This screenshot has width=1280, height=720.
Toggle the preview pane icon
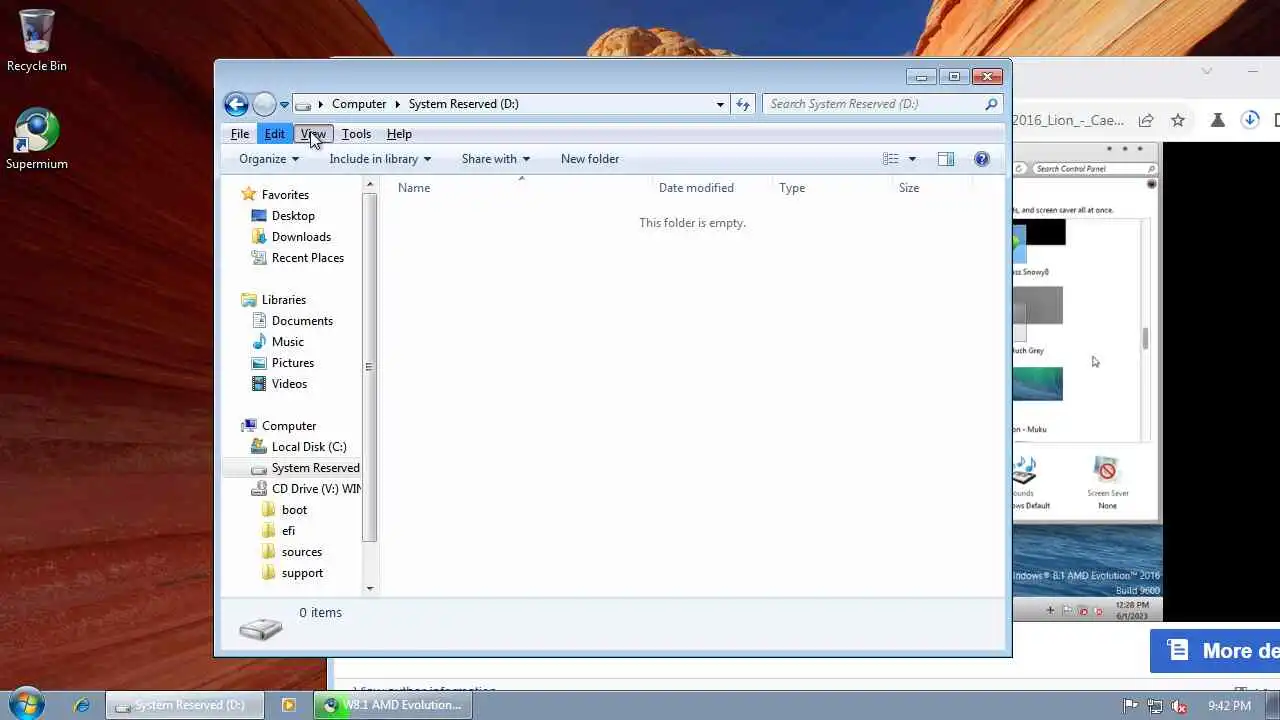[x=946, y=159]
